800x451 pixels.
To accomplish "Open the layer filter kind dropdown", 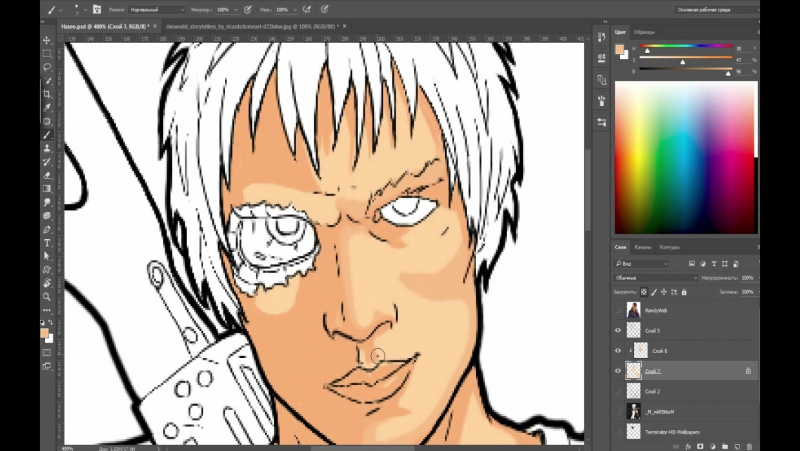I will (641, 264).
